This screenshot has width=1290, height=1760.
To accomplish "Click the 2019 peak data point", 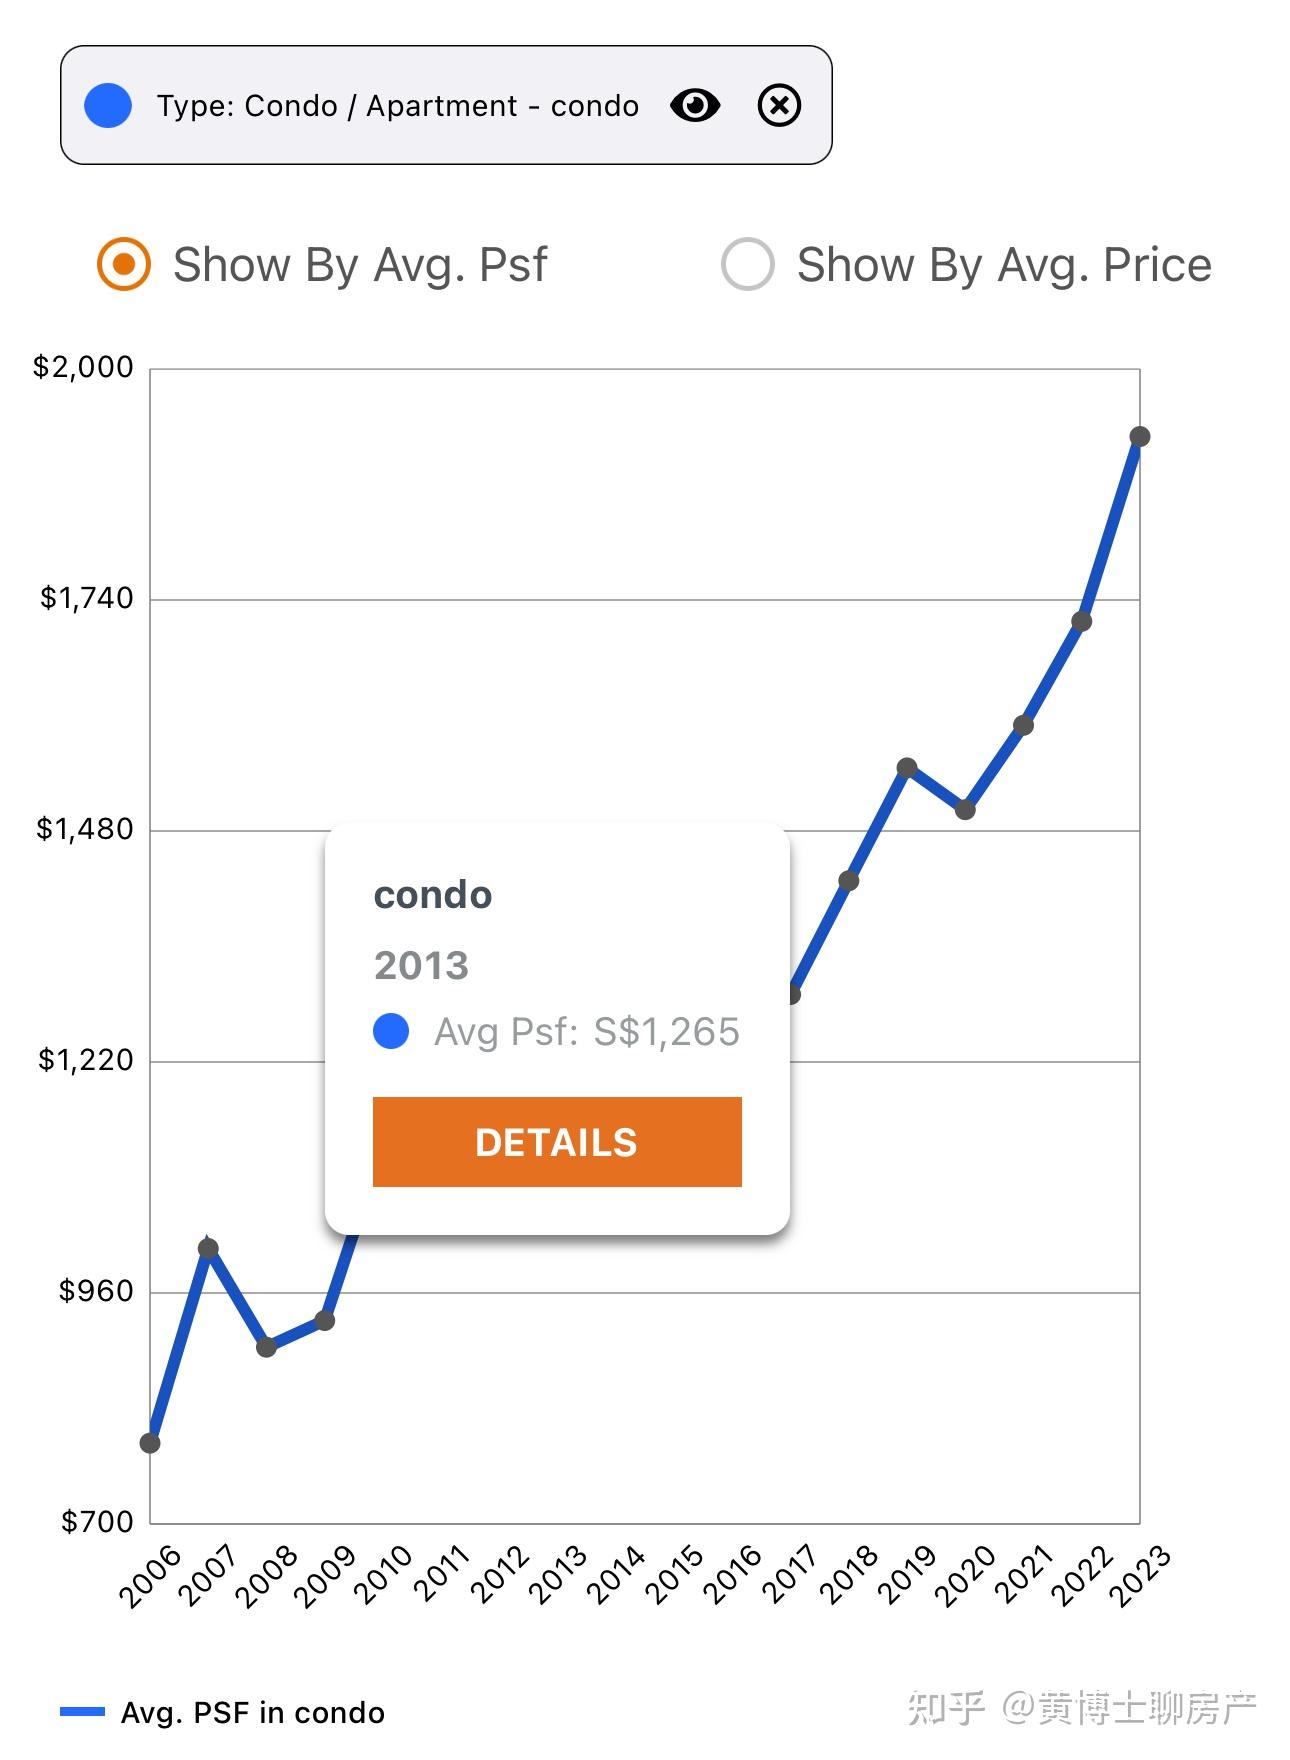I will (x=907, y=768).
